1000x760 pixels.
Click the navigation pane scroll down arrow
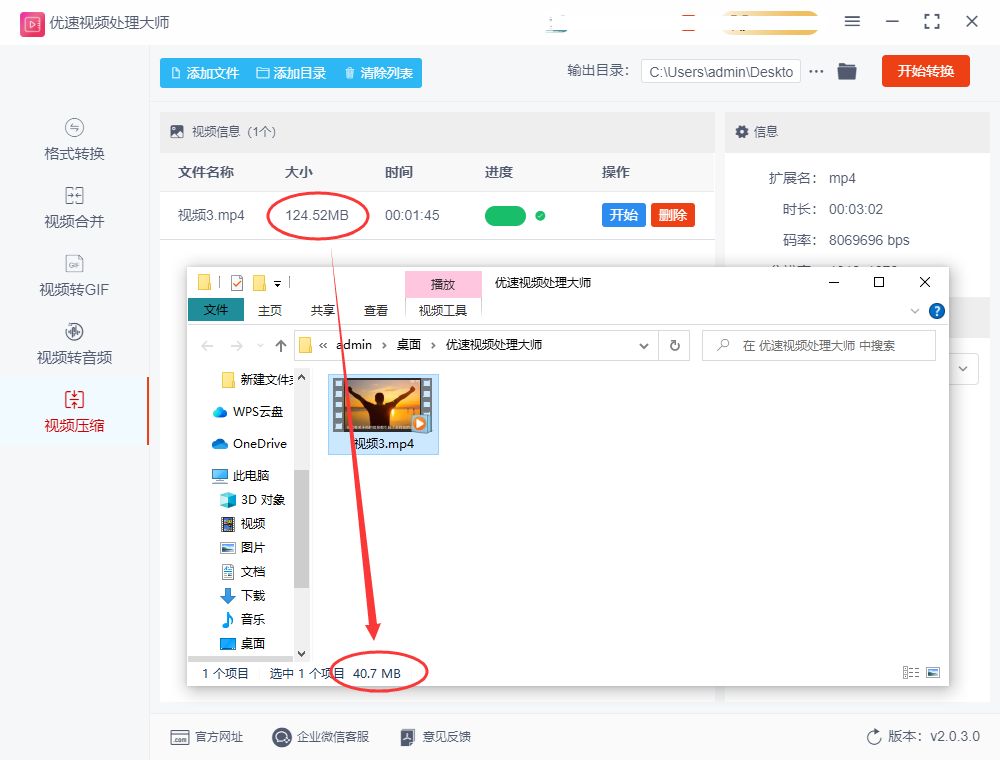[x=302, y=654]
